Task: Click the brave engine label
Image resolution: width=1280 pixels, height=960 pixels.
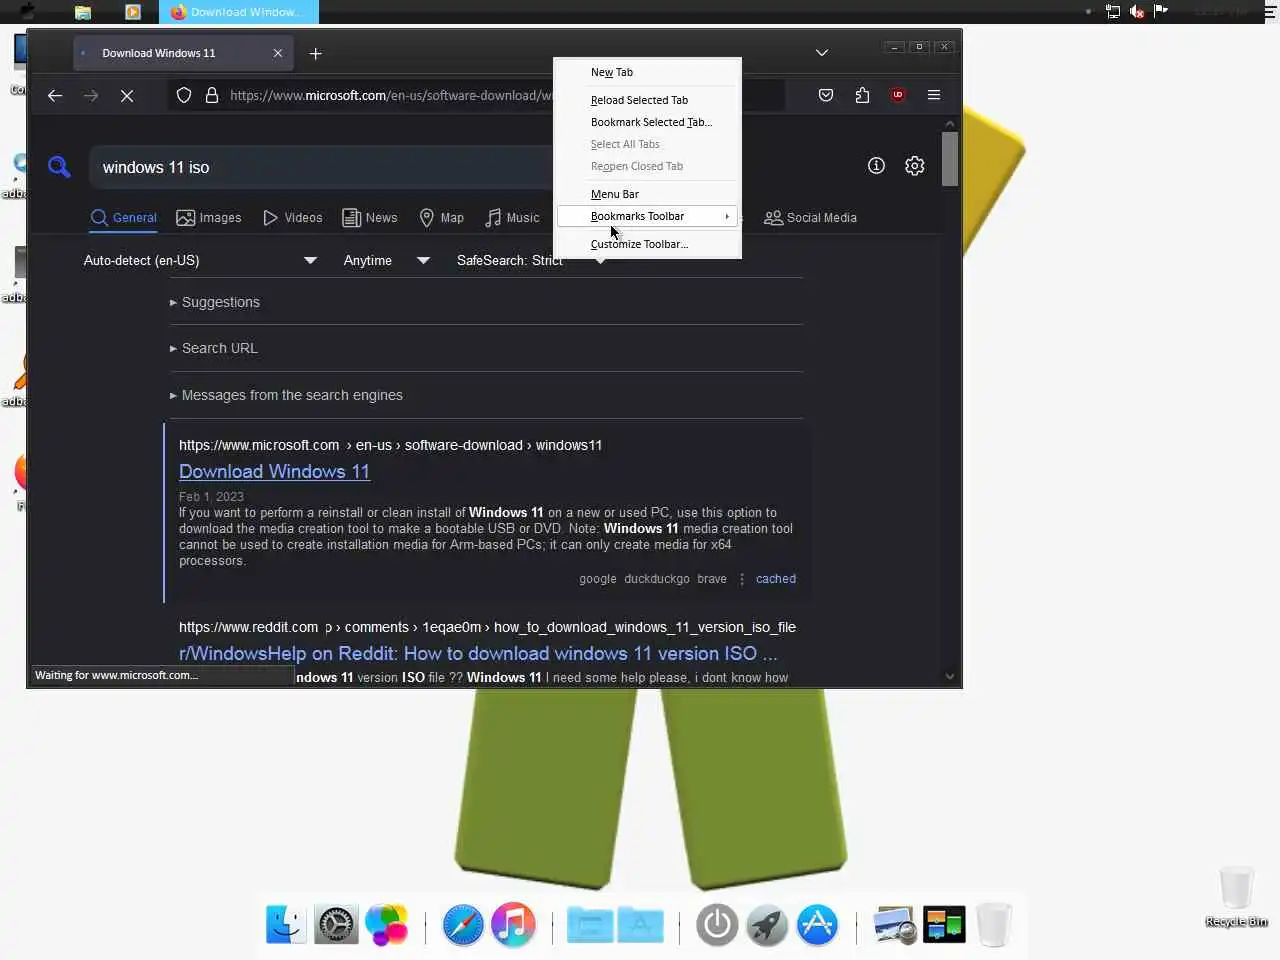Action: click(x=712, y=579)
